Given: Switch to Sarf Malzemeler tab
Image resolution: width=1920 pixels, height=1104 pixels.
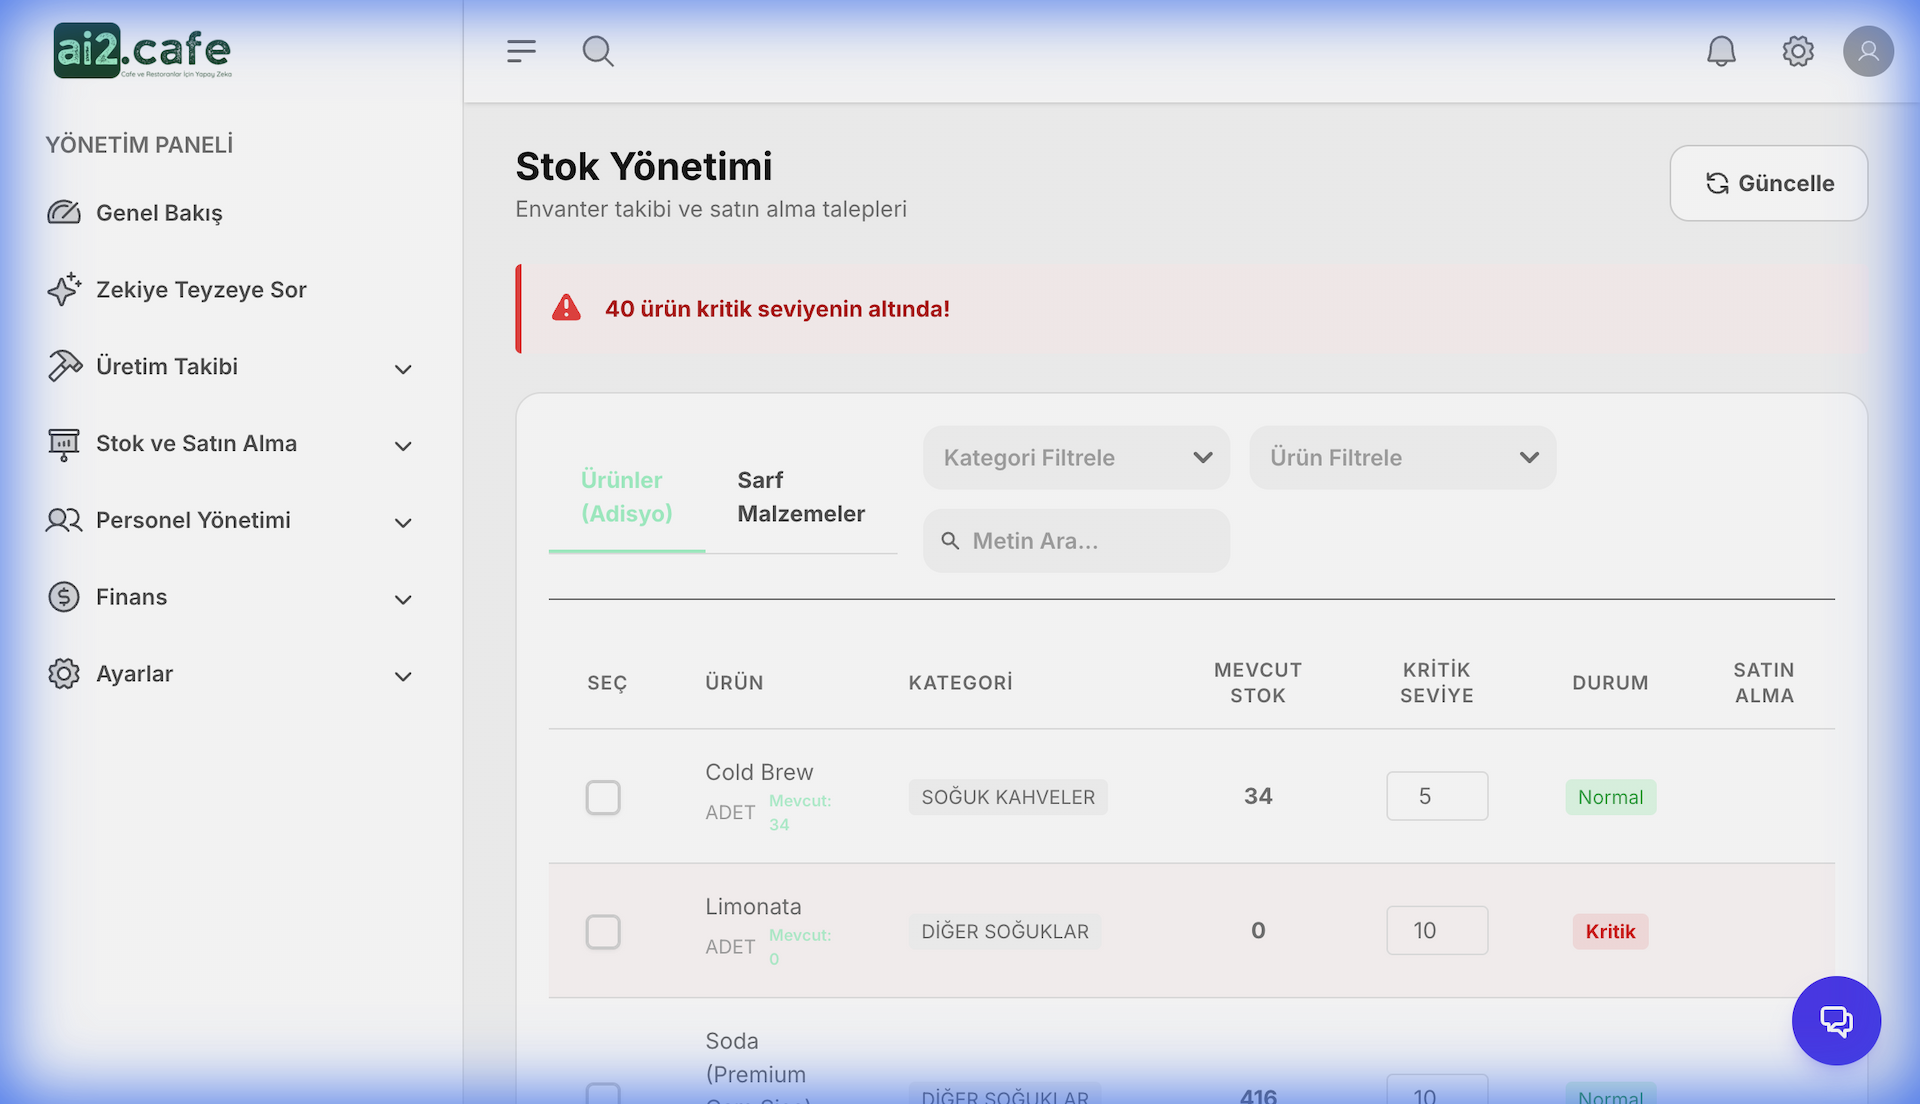Looking at the screenshot, I should point(800,497).
